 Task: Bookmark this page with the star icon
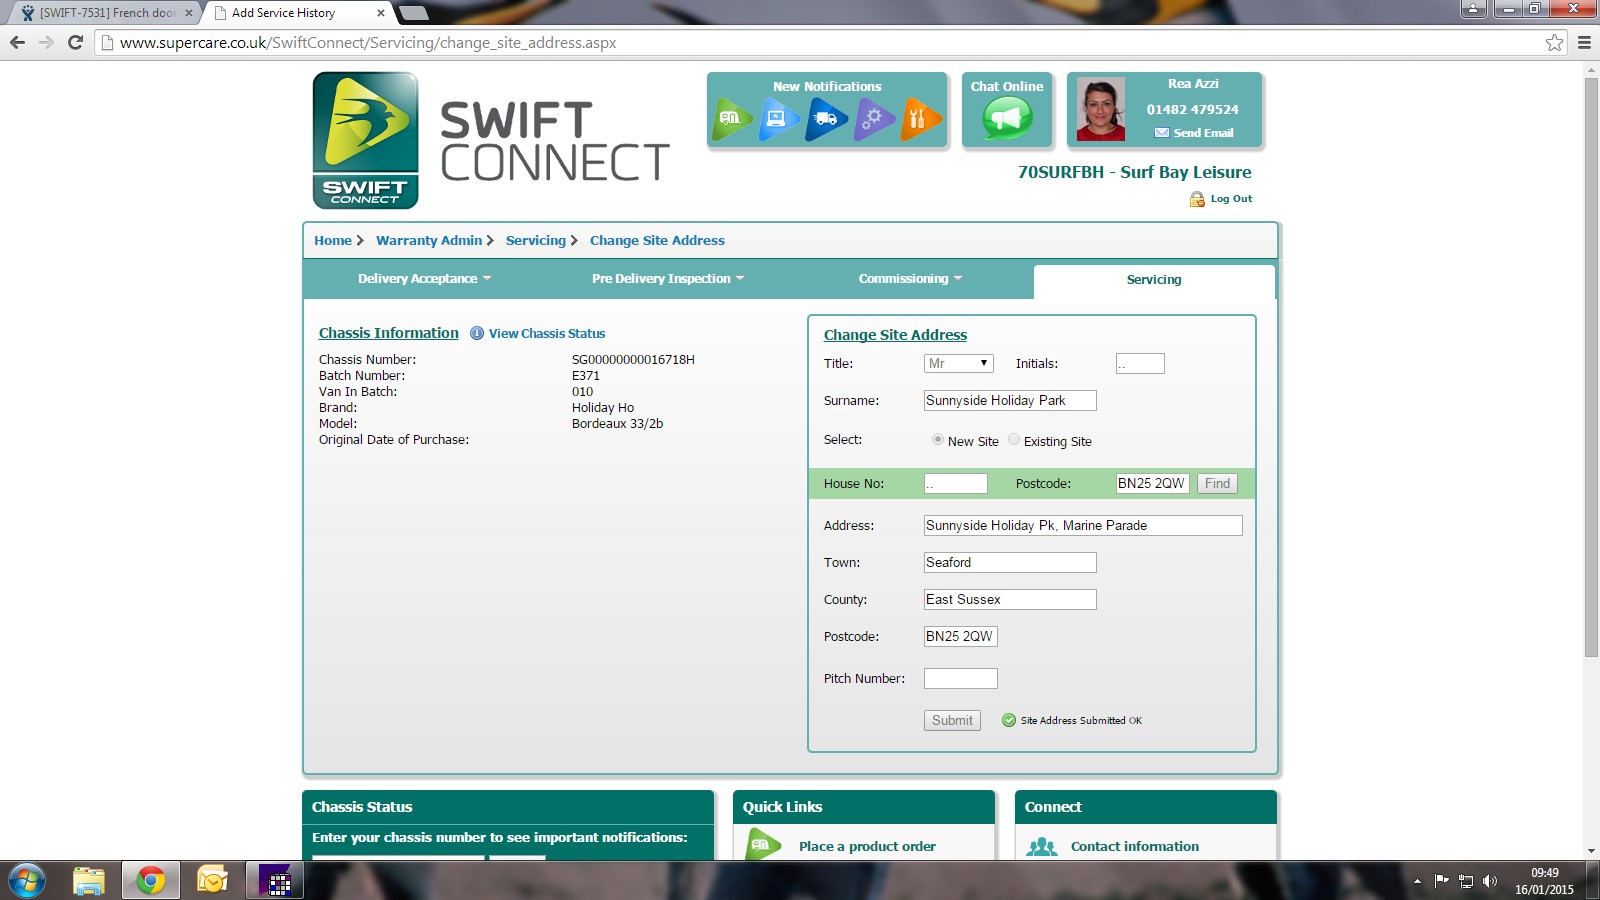tap(1554, 43)
